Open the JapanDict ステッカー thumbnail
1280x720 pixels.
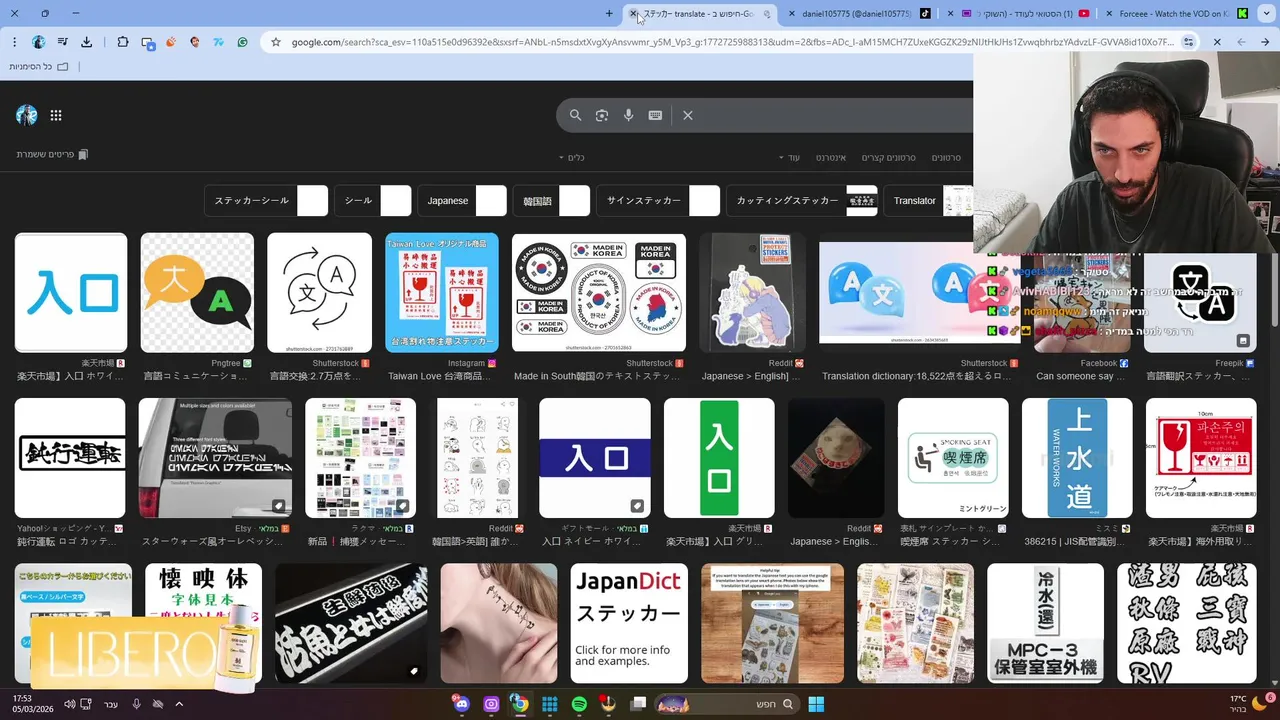point(629,623)
